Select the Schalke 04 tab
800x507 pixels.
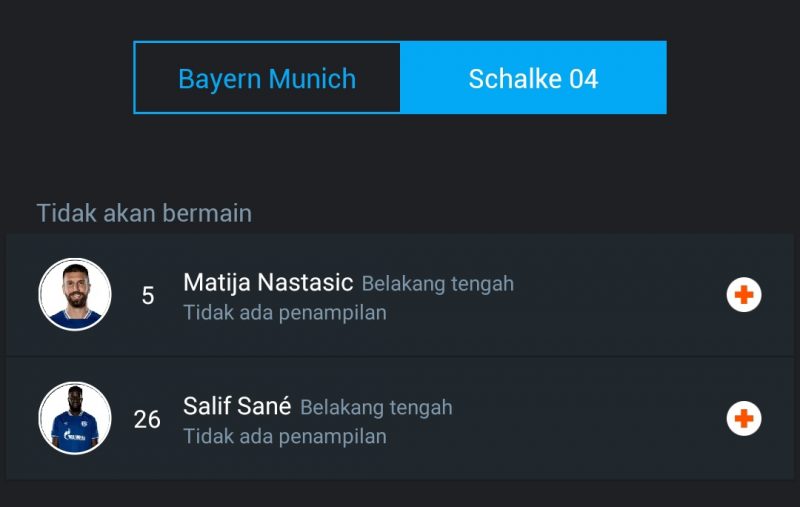point(533,78)
